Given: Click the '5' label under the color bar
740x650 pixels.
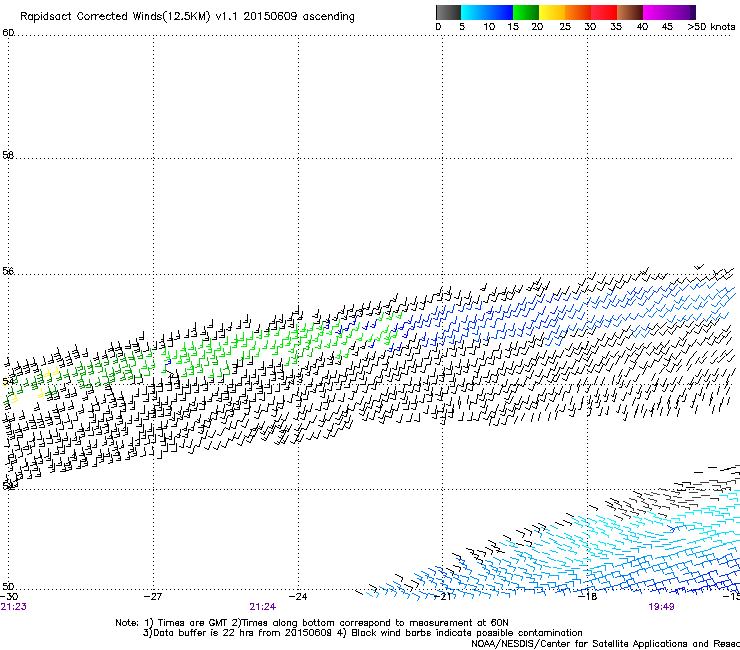Looking at the screenshot, I should coord(462,27).
